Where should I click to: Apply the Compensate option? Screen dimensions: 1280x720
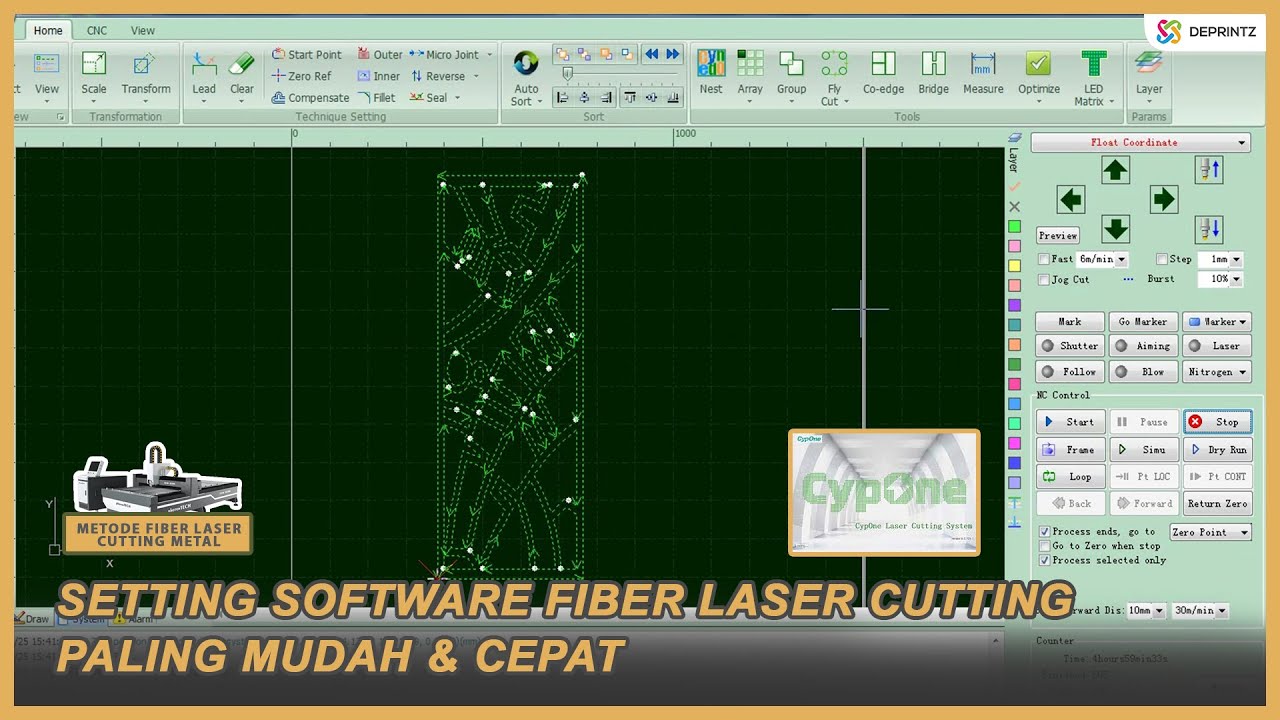(x=311, y=98)
